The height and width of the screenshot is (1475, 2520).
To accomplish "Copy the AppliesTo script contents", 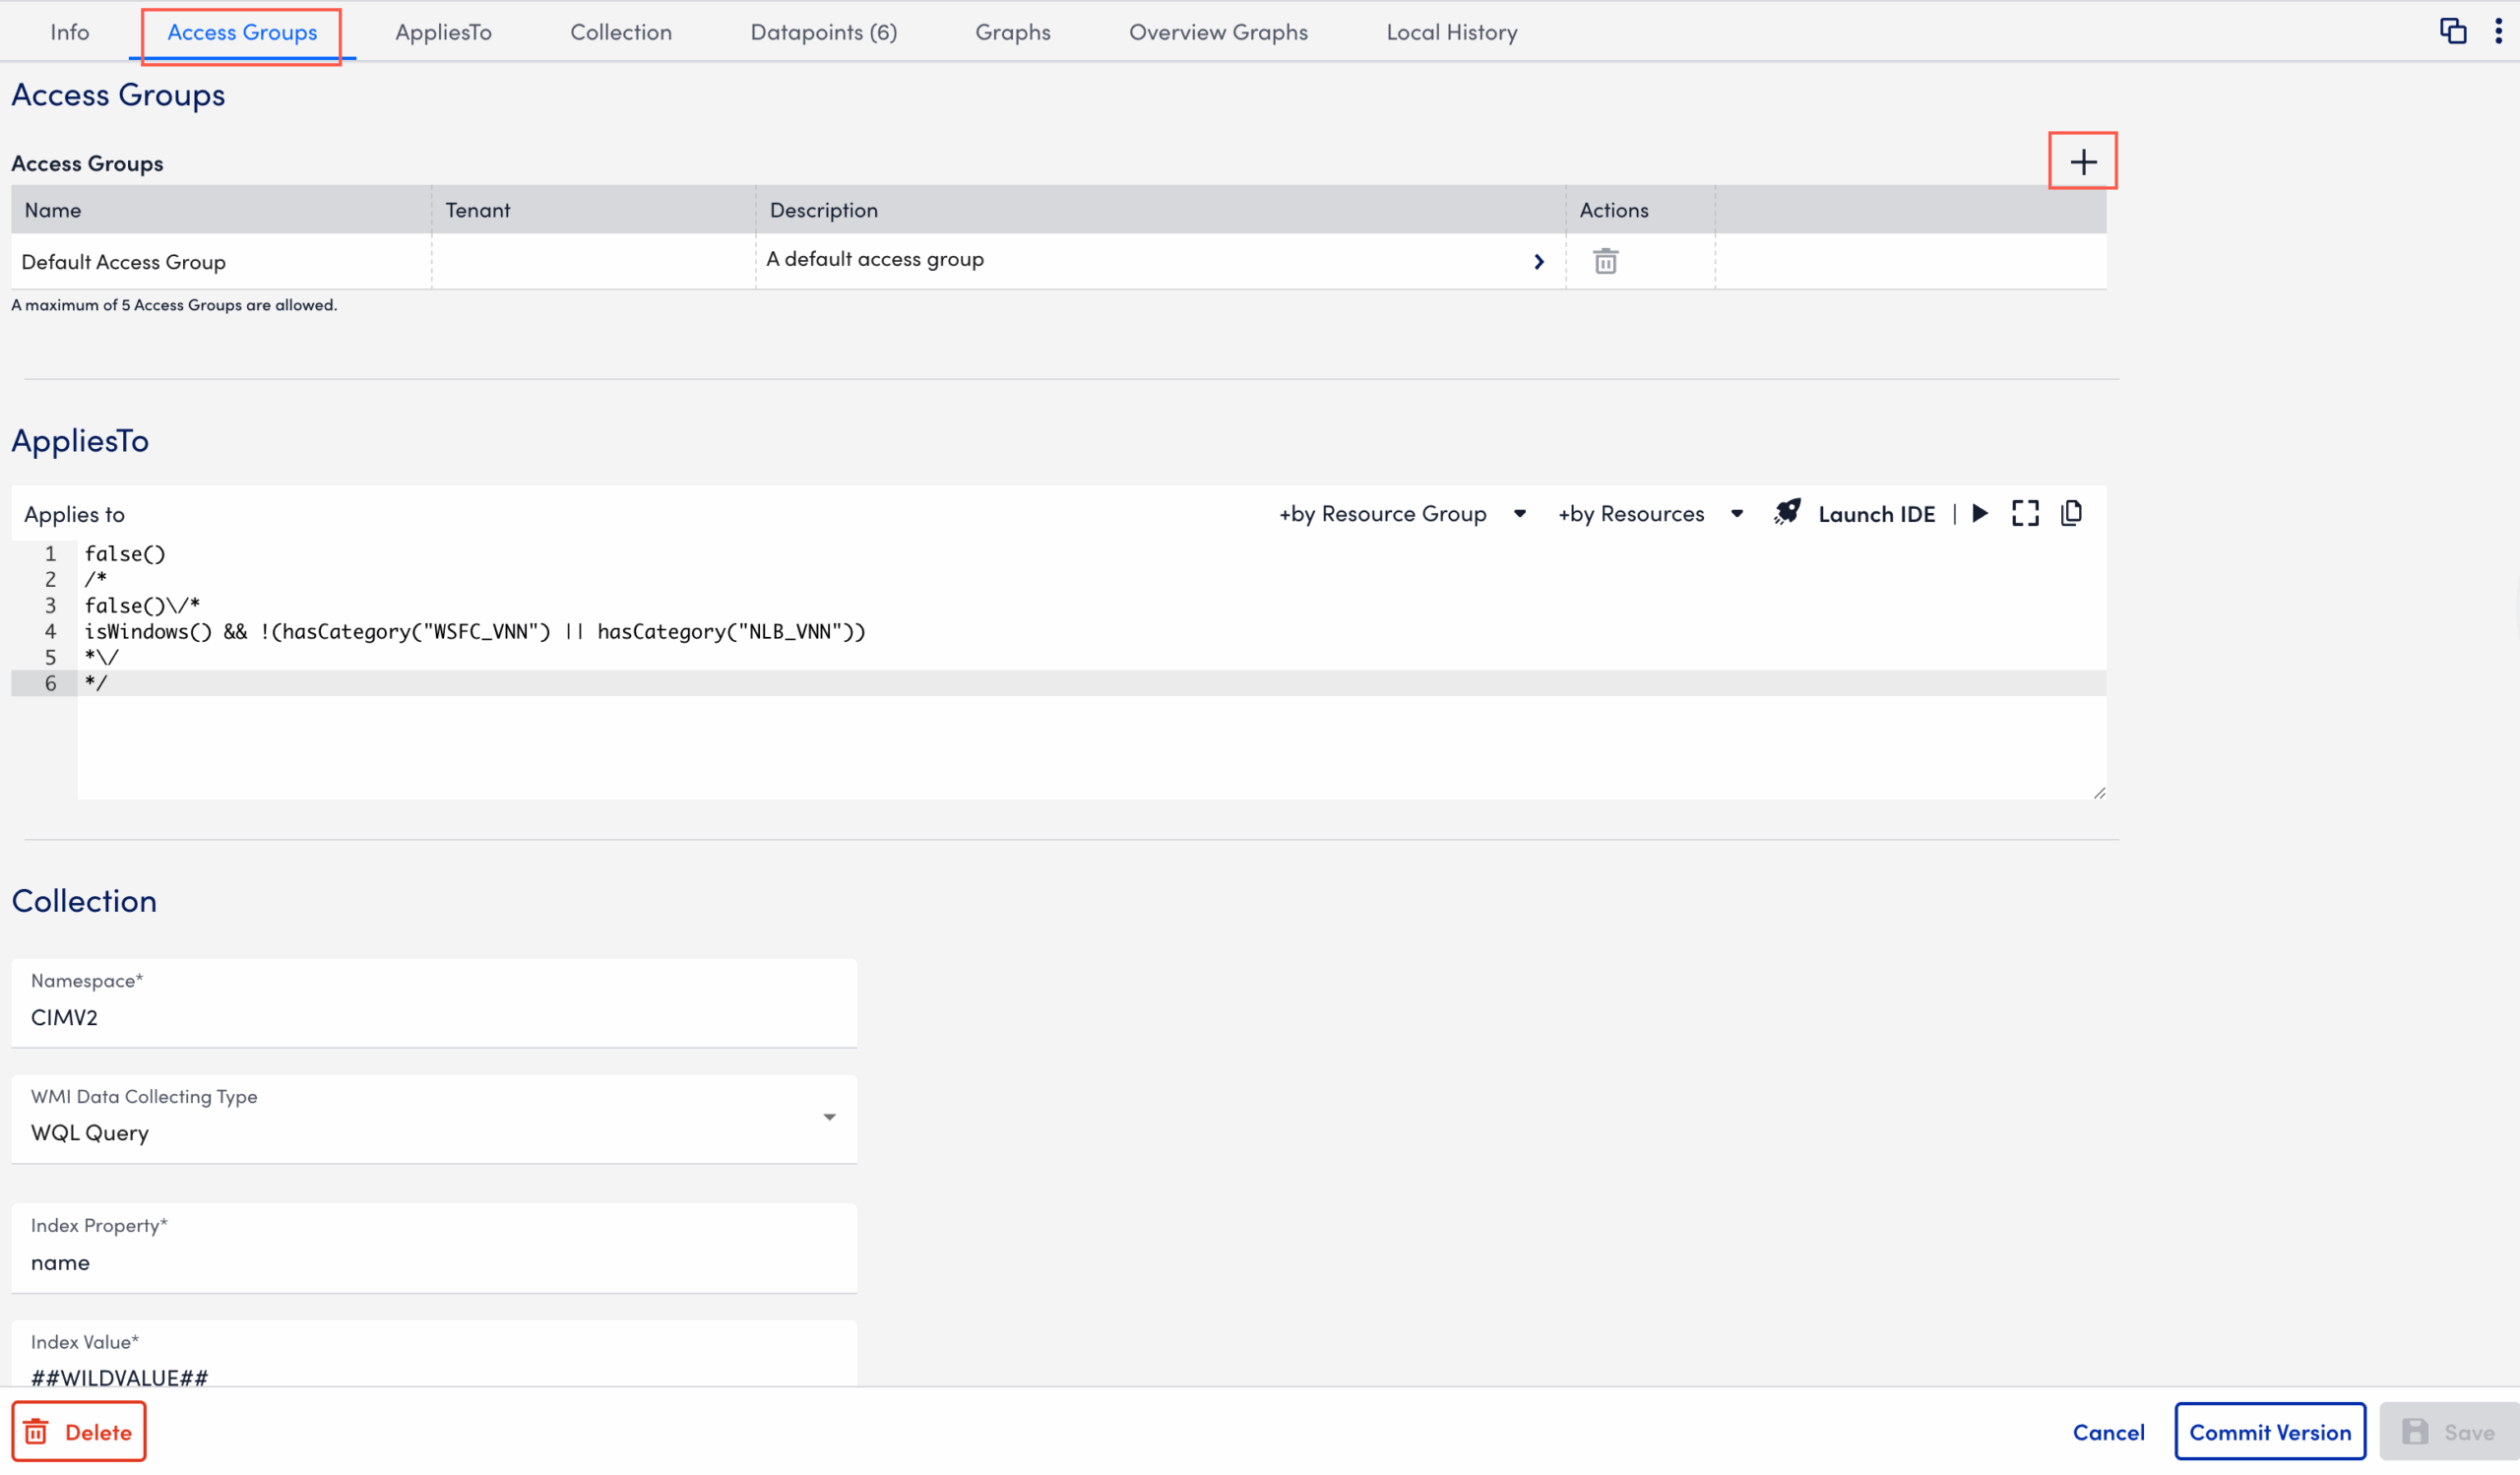I will pyautogui.click(x=2071, y=513).
